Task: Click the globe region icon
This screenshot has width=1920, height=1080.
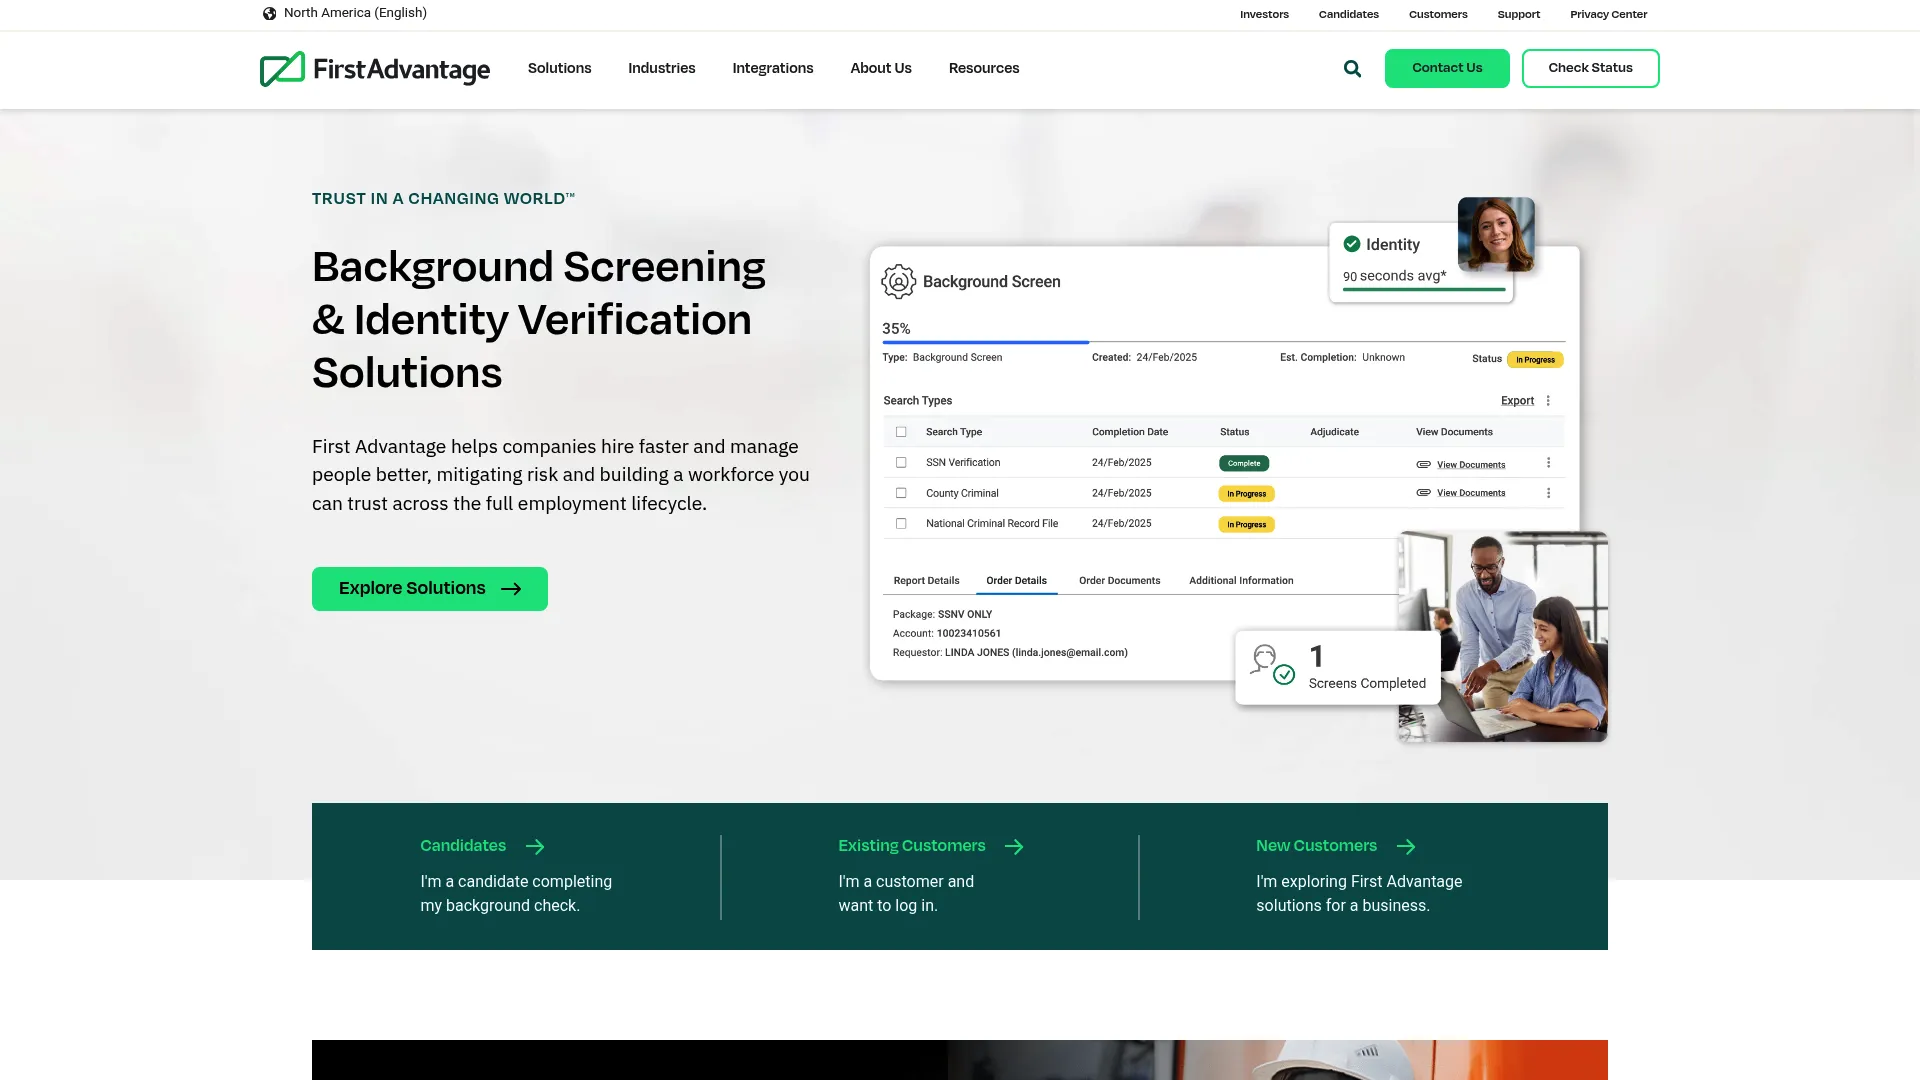Action: point(269,14)
